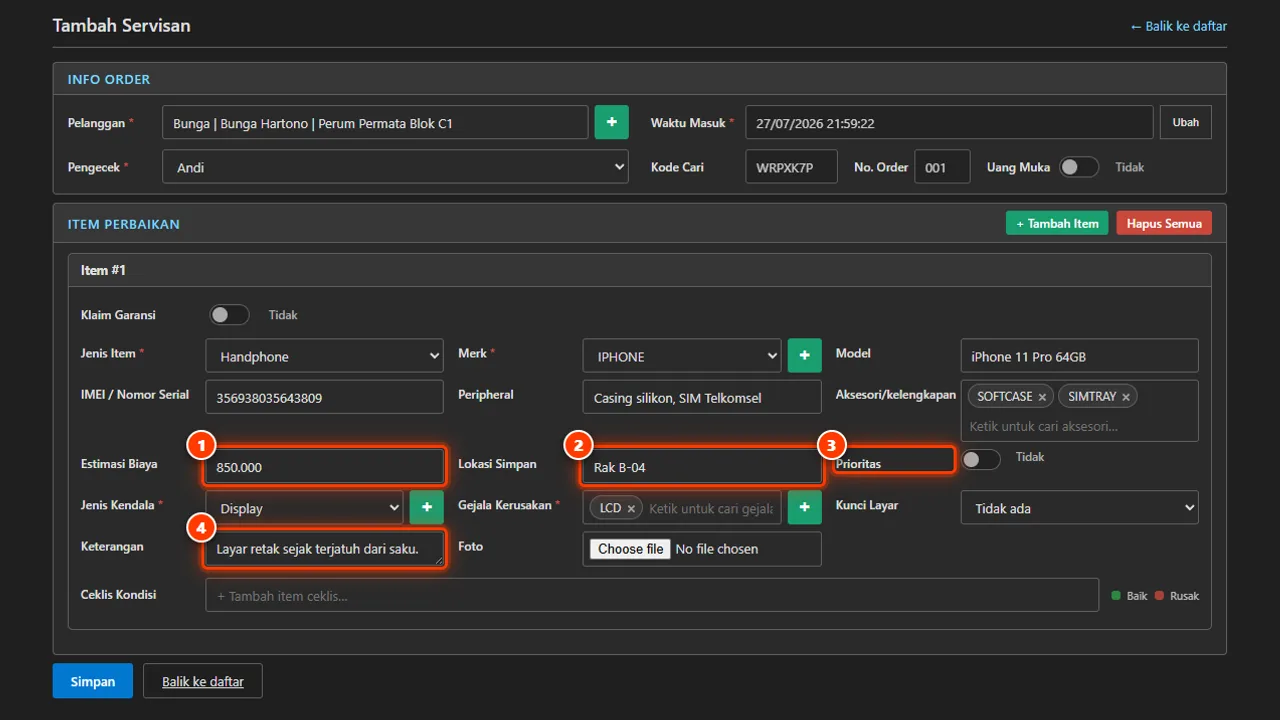Click the Kode Cari field WRPXK7P
Screen dimensions: 1280x720
(x=791, y=167)
